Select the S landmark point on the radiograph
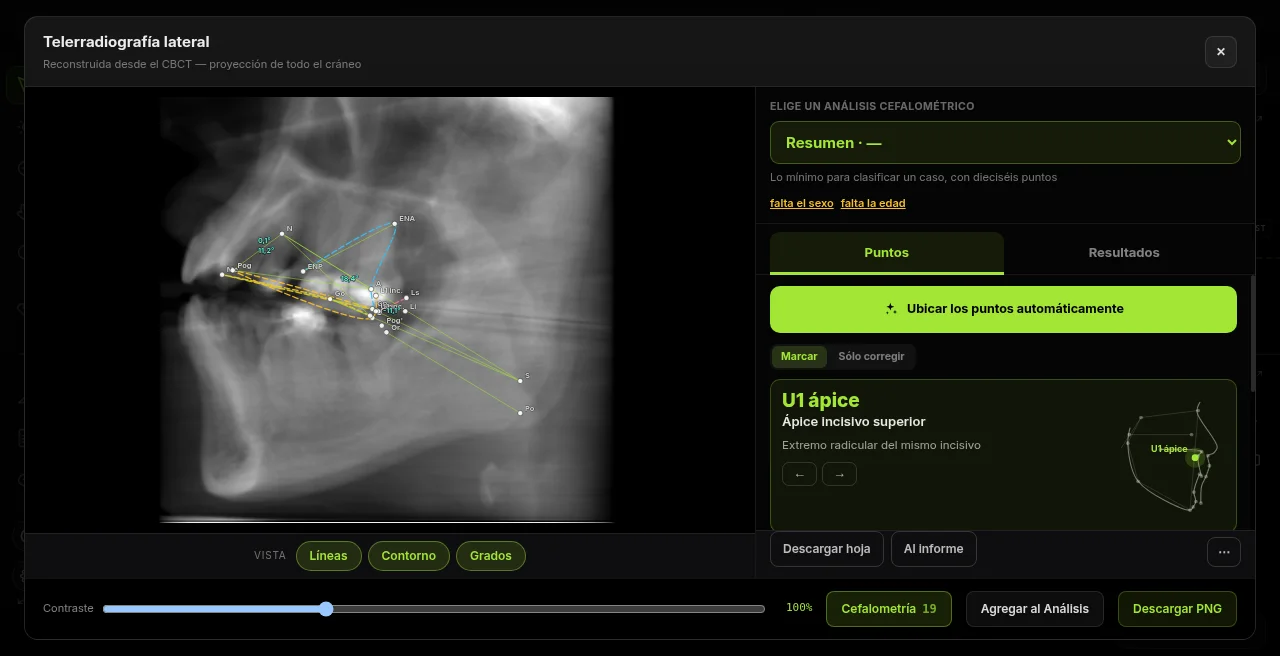1280x656 pixels. [520, 380]
